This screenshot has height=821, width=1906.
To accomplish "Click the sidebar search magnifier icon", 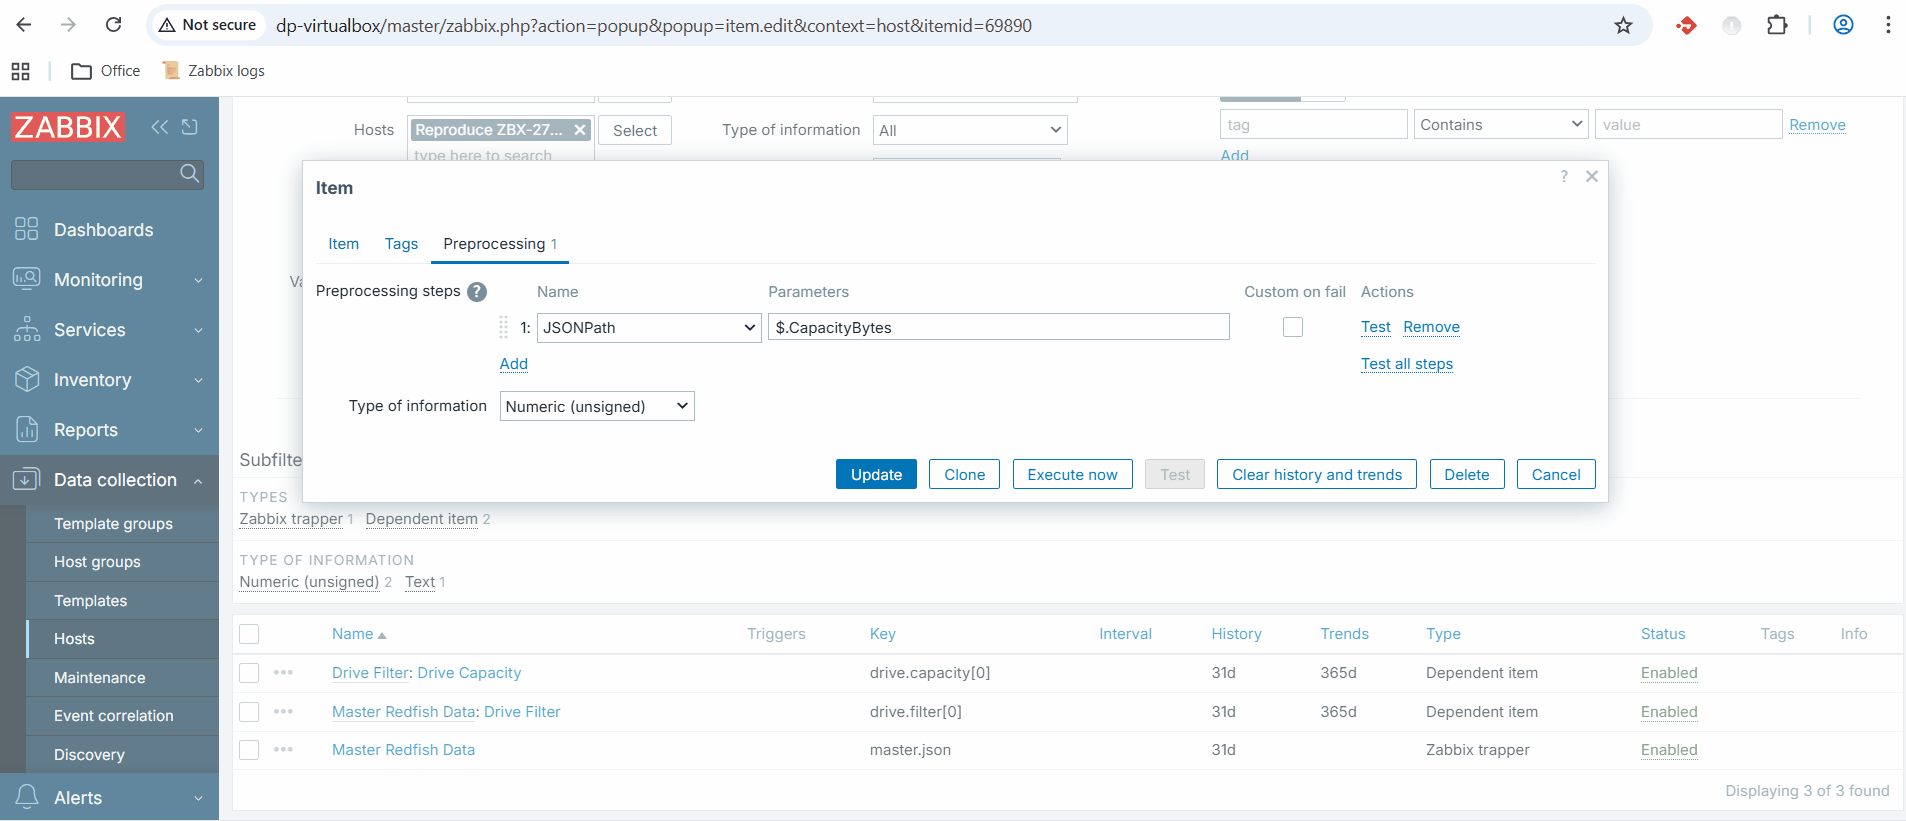I will point(189,174).
